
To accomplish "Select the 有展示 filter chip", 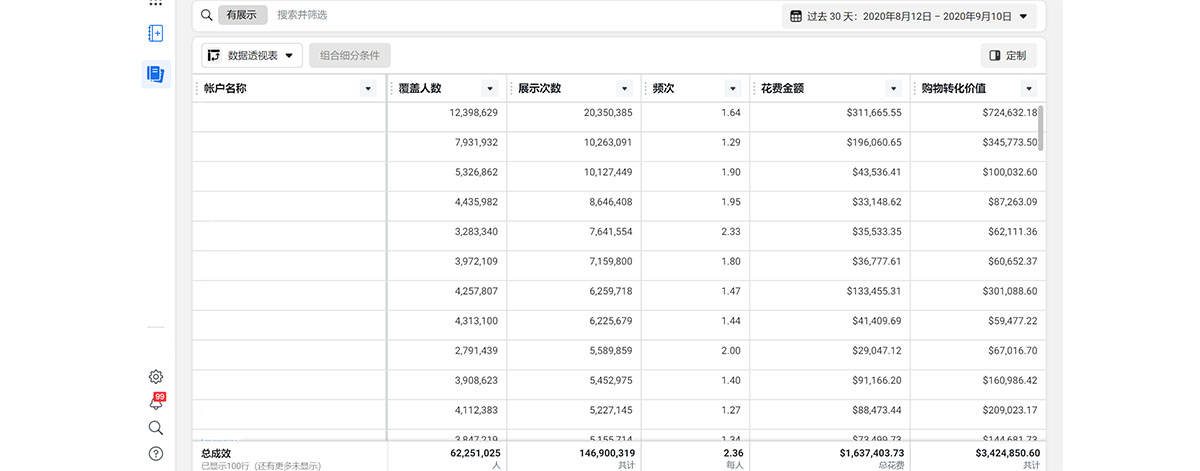I will 243,15.
